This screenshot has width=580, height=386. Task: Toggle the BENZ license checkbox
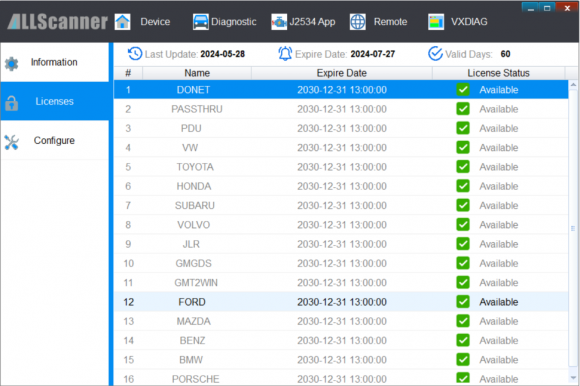coord(463,340)
